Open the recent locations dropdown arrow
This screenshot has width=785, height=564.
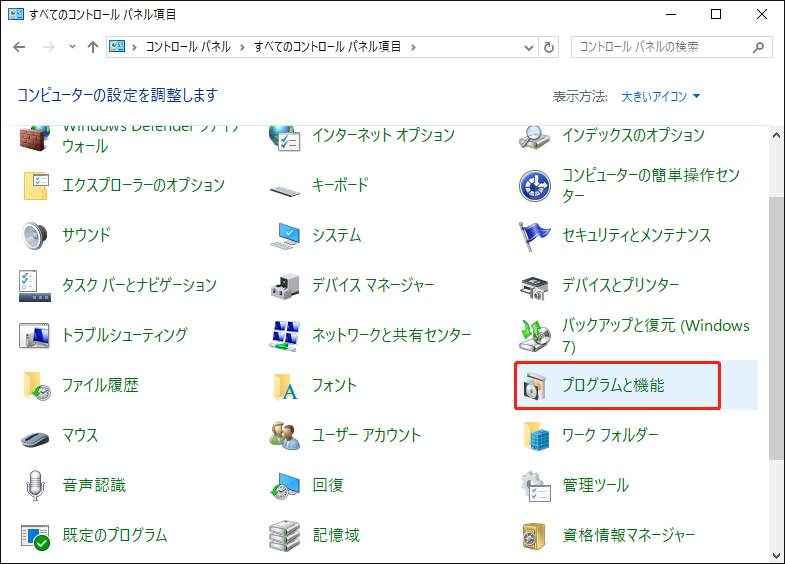pyautogui.click(x=72, y=47)
